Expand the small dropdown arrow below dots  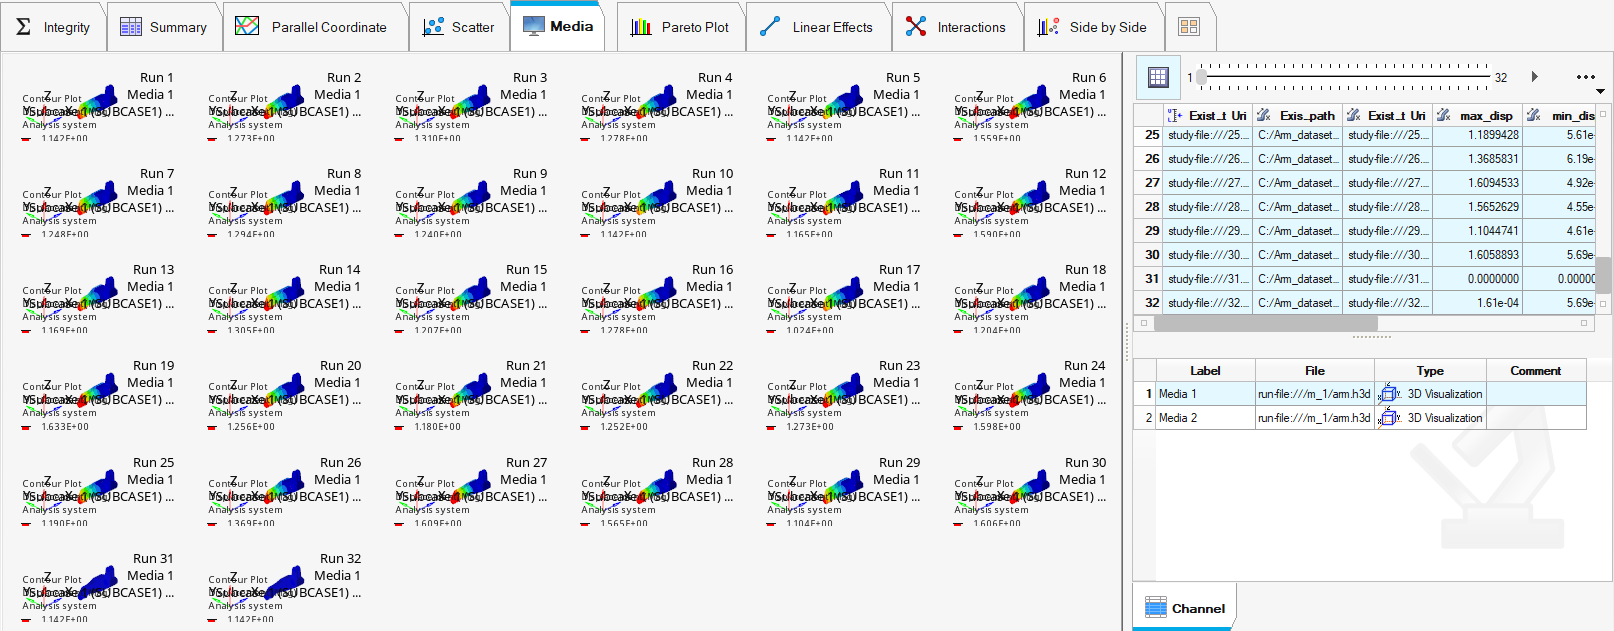pyautogui.click(x=1600, y=92)
